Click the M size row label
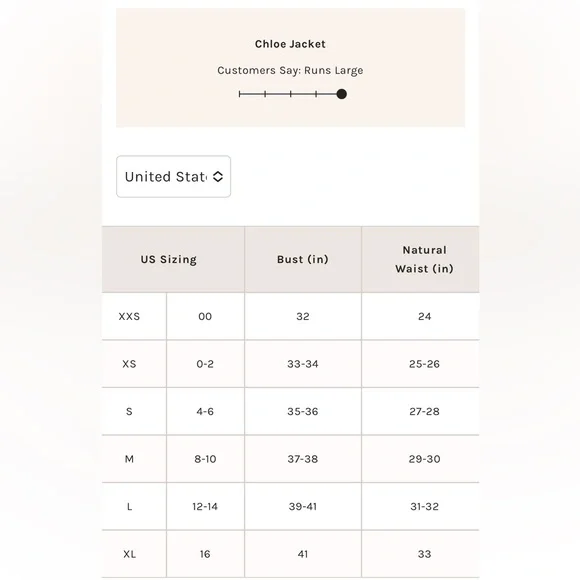This screenshot has height=580, width=580. [129, 459]
